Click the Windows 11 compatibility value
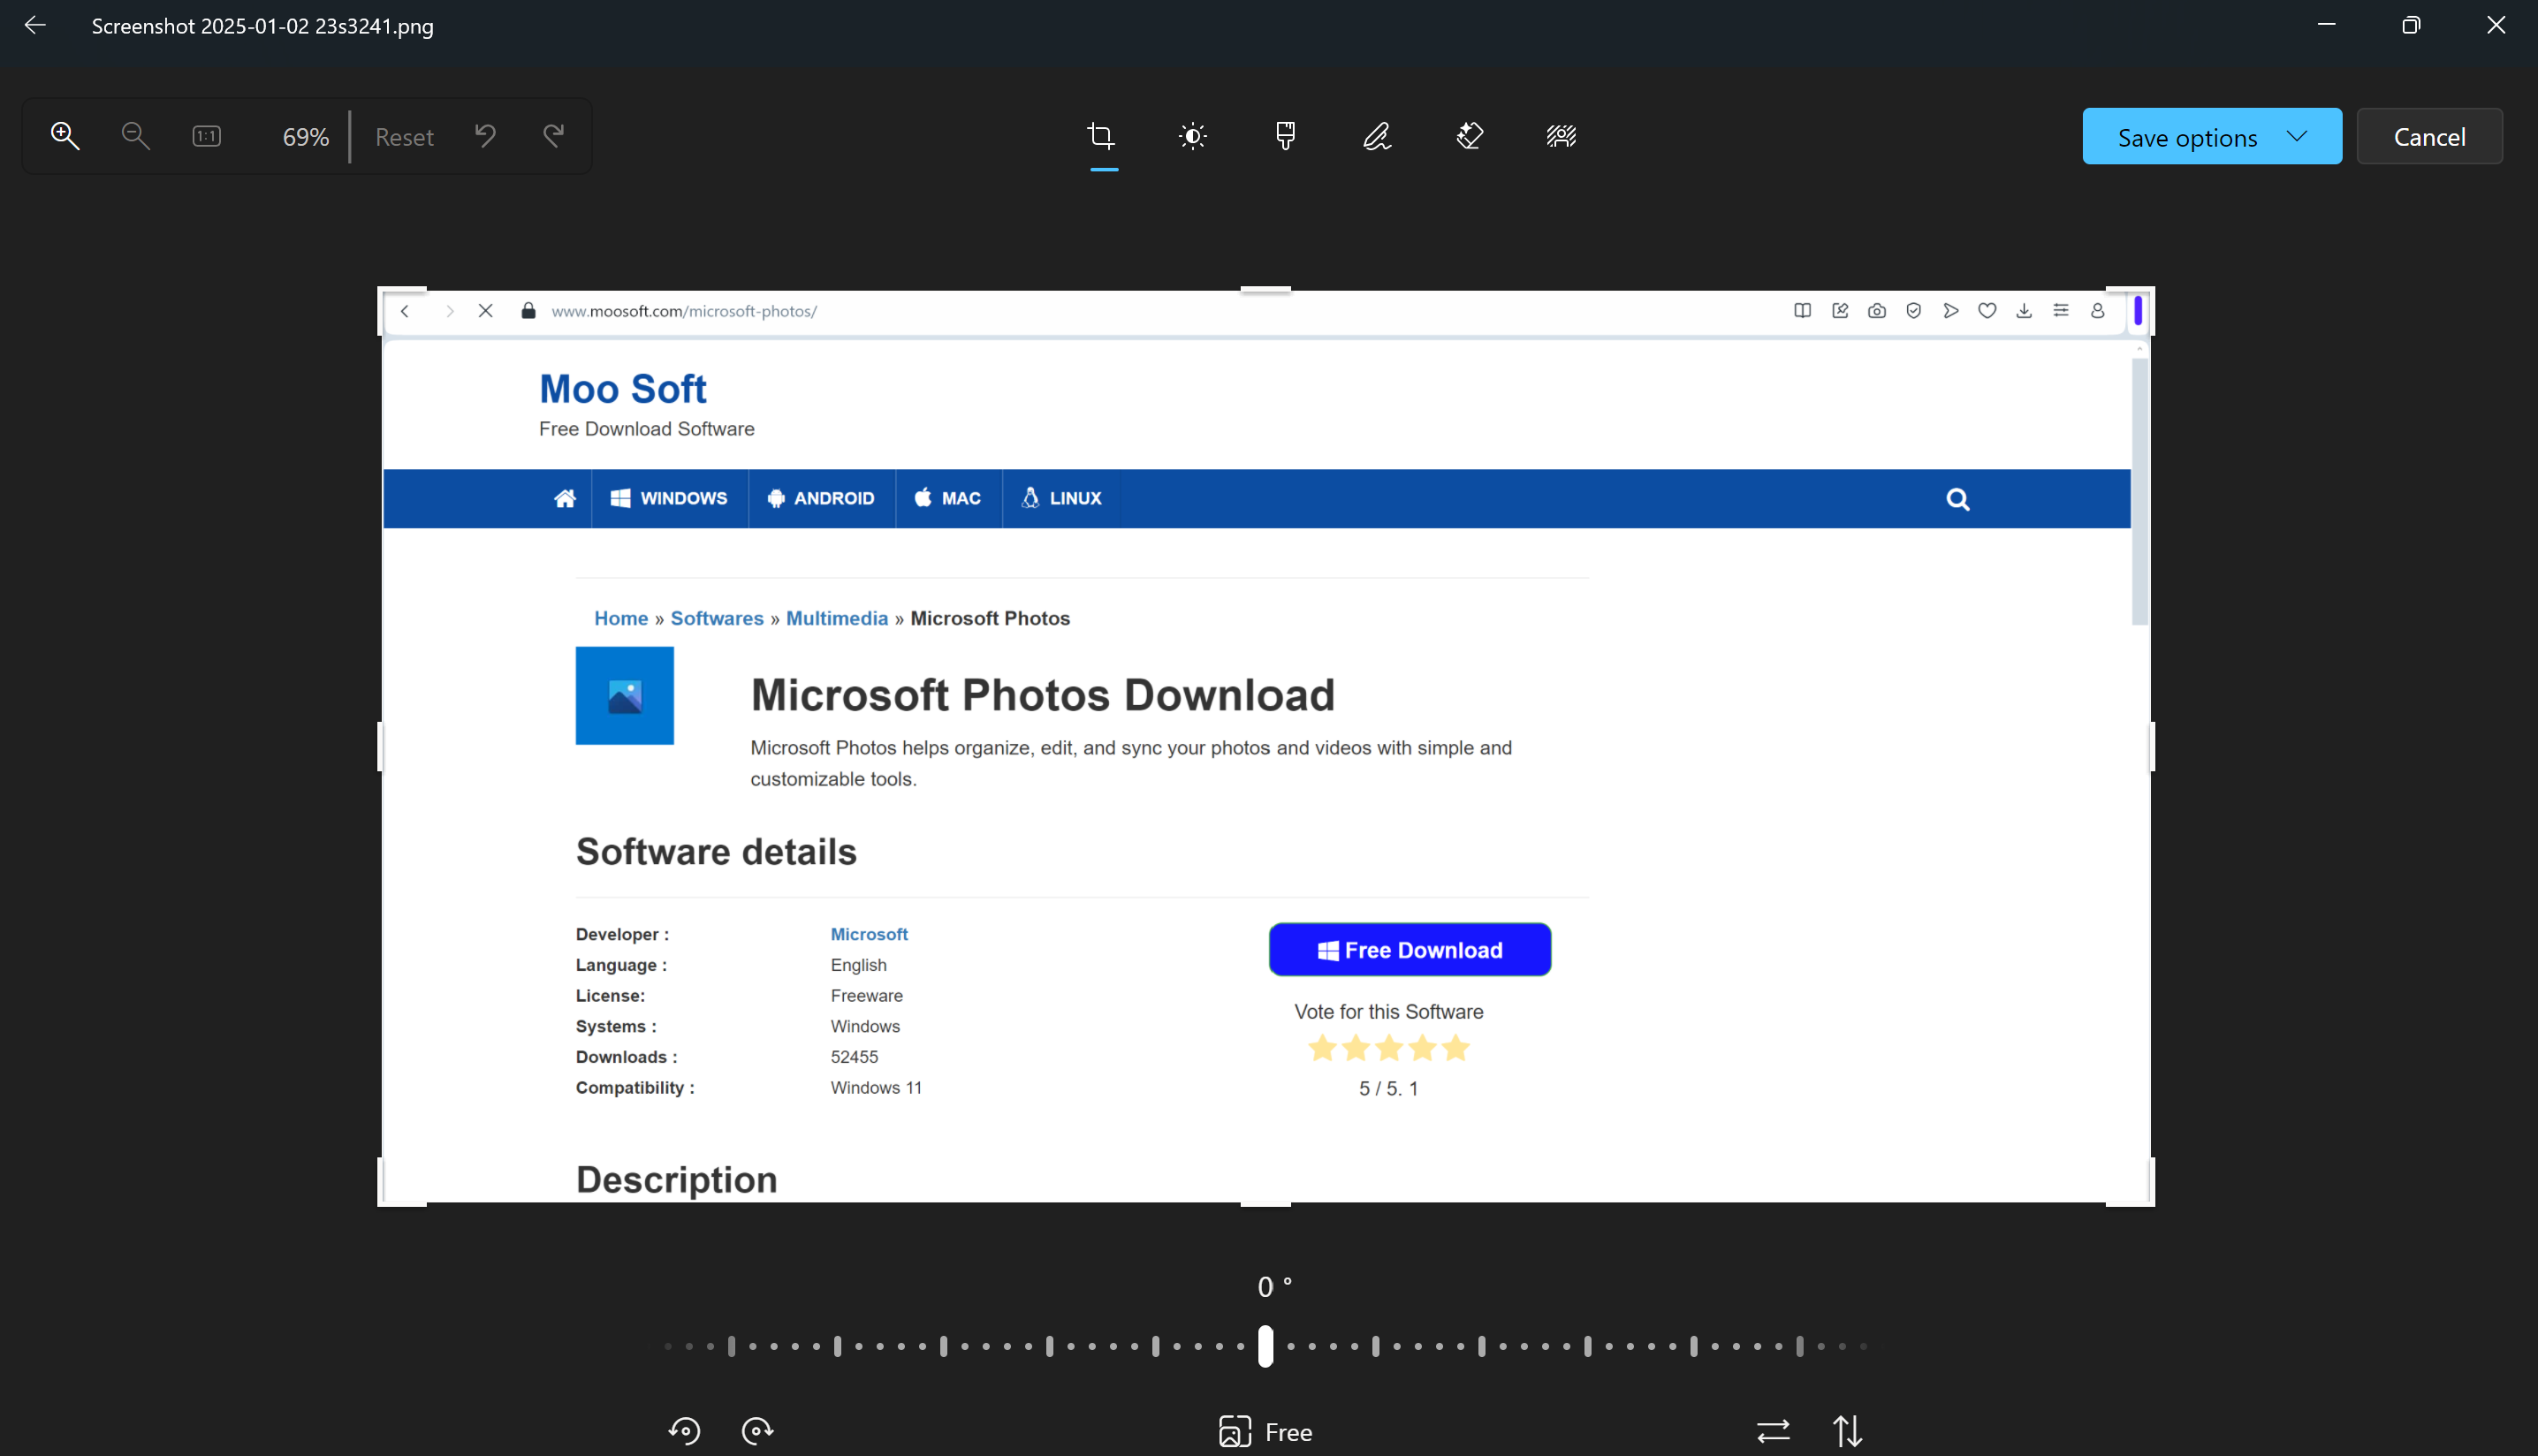This screenshot has width=2538, height=1456. pyautogui.click(x=876, y=1088)
